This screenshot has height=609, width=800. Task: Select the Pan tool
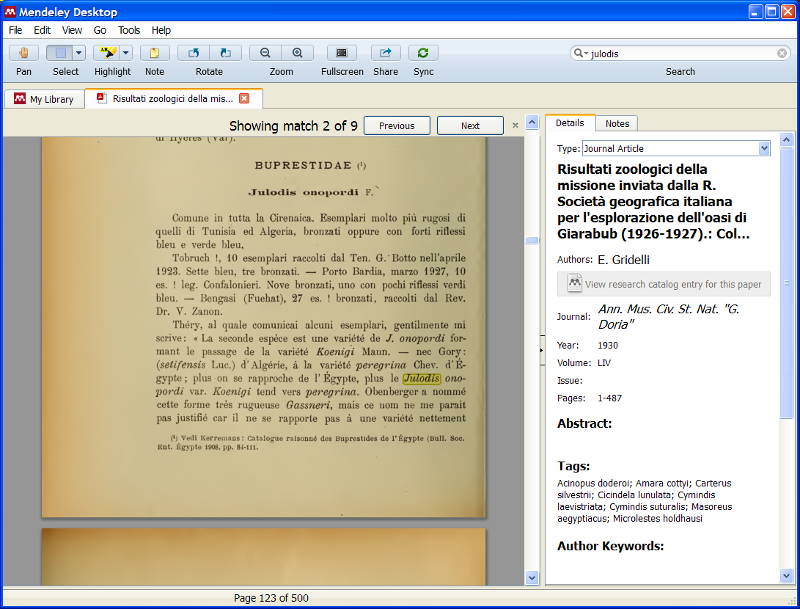click(24, 53)
